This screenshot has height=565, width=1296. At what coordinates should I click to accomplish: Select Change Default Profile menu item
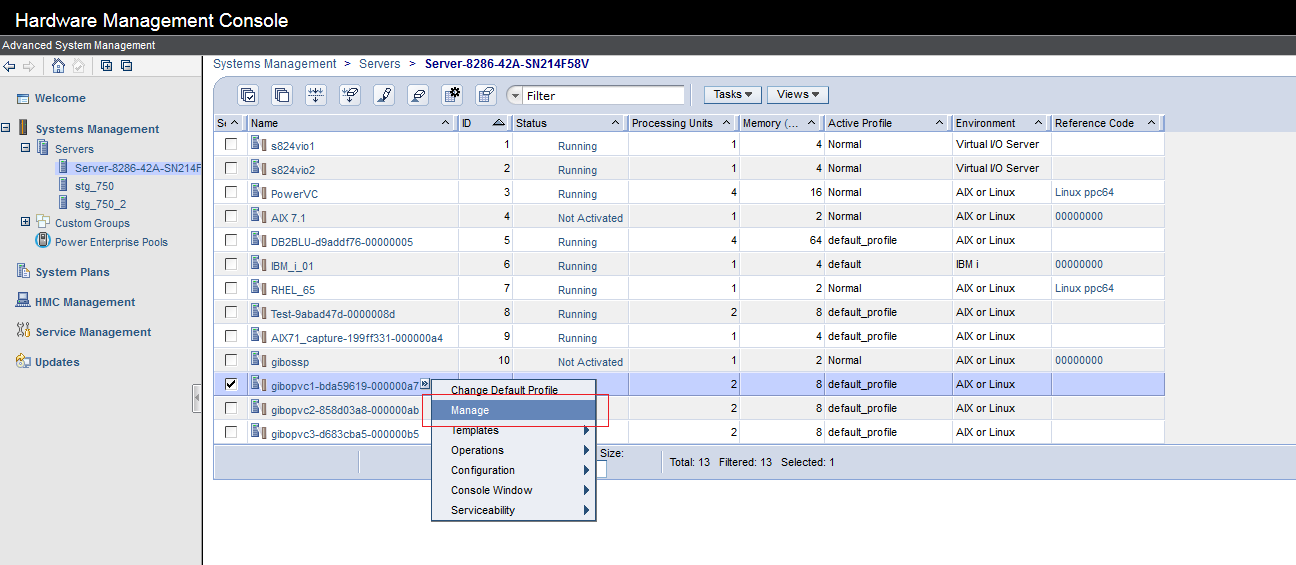513,390
